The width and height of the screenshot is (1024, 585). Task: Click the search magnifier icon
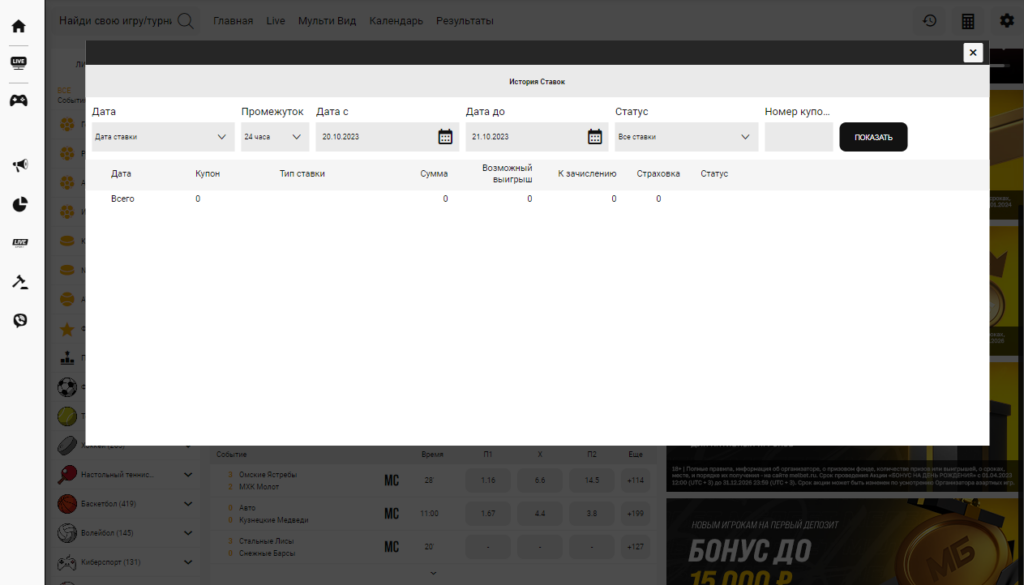point(185,21)
